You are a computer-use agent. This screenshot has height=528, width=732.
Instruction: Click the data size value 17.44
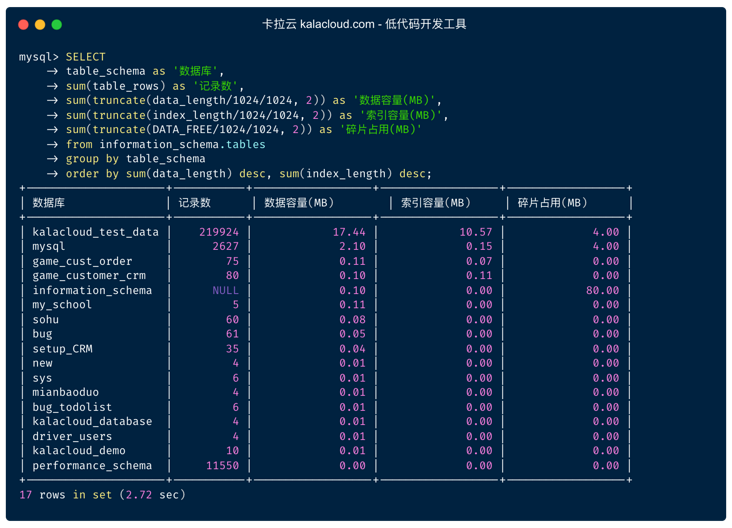(x=349, y=232)
